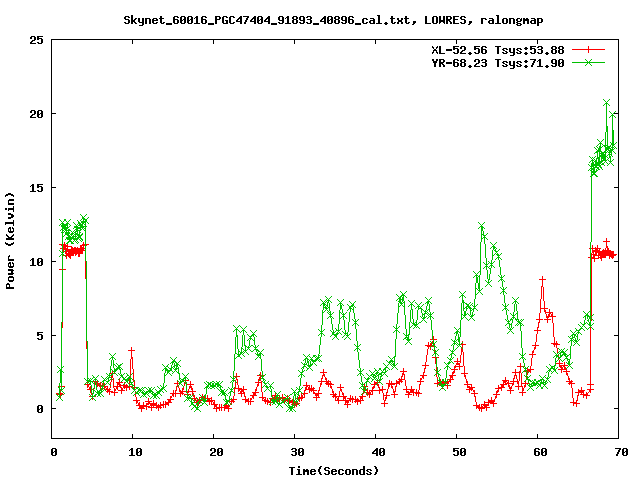This screenshot has width=640, height=480.
Task: Click the x-axis tick label 10
Action: [135, 452]
